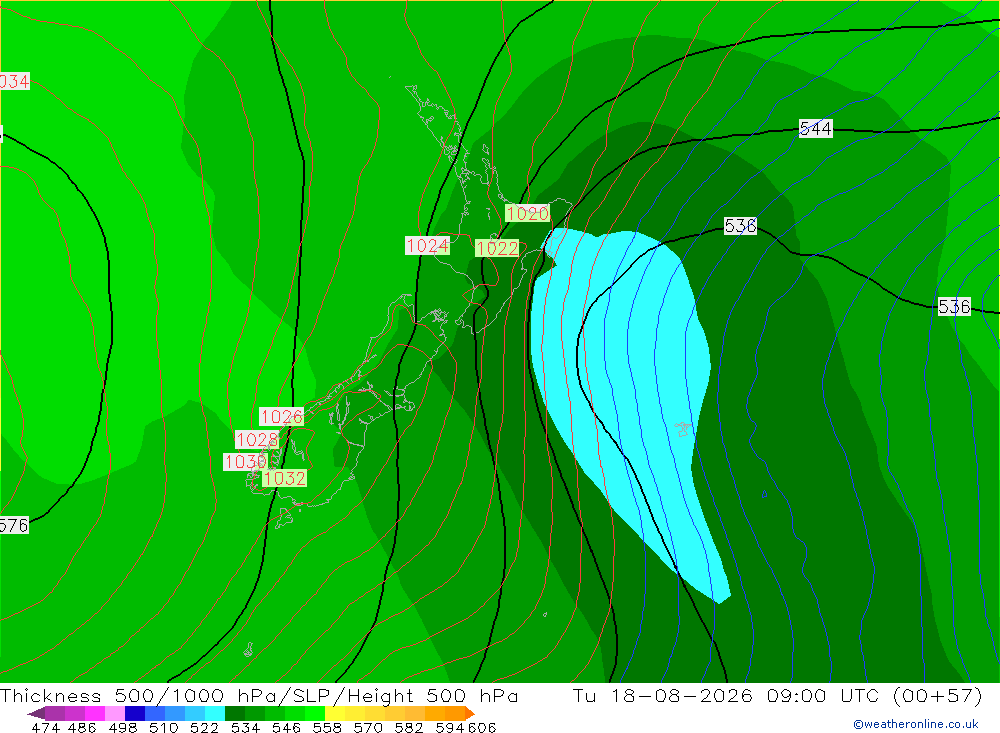Click the 570 legend value
Image resolution: width=1000 pixels, height=733 pixels.
(x=368, y=727)
